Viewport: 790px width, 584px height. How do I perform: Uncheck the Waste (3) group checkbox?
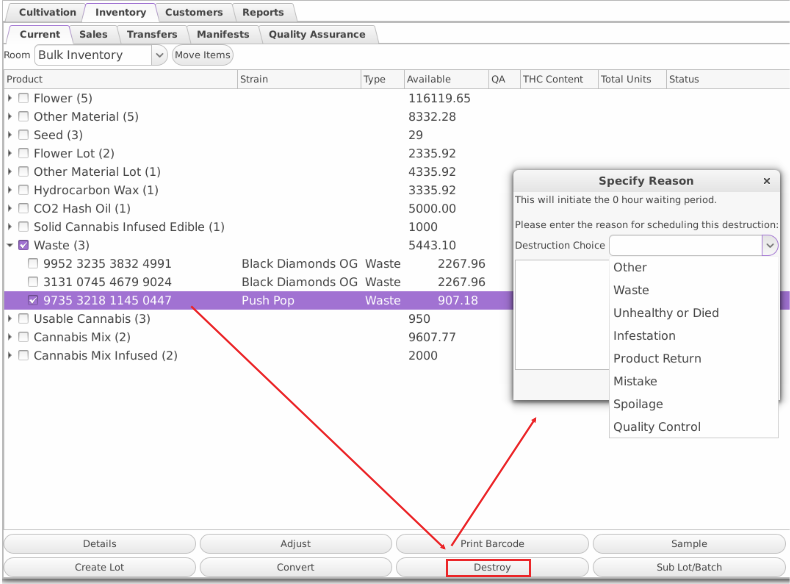coord(24,245)
